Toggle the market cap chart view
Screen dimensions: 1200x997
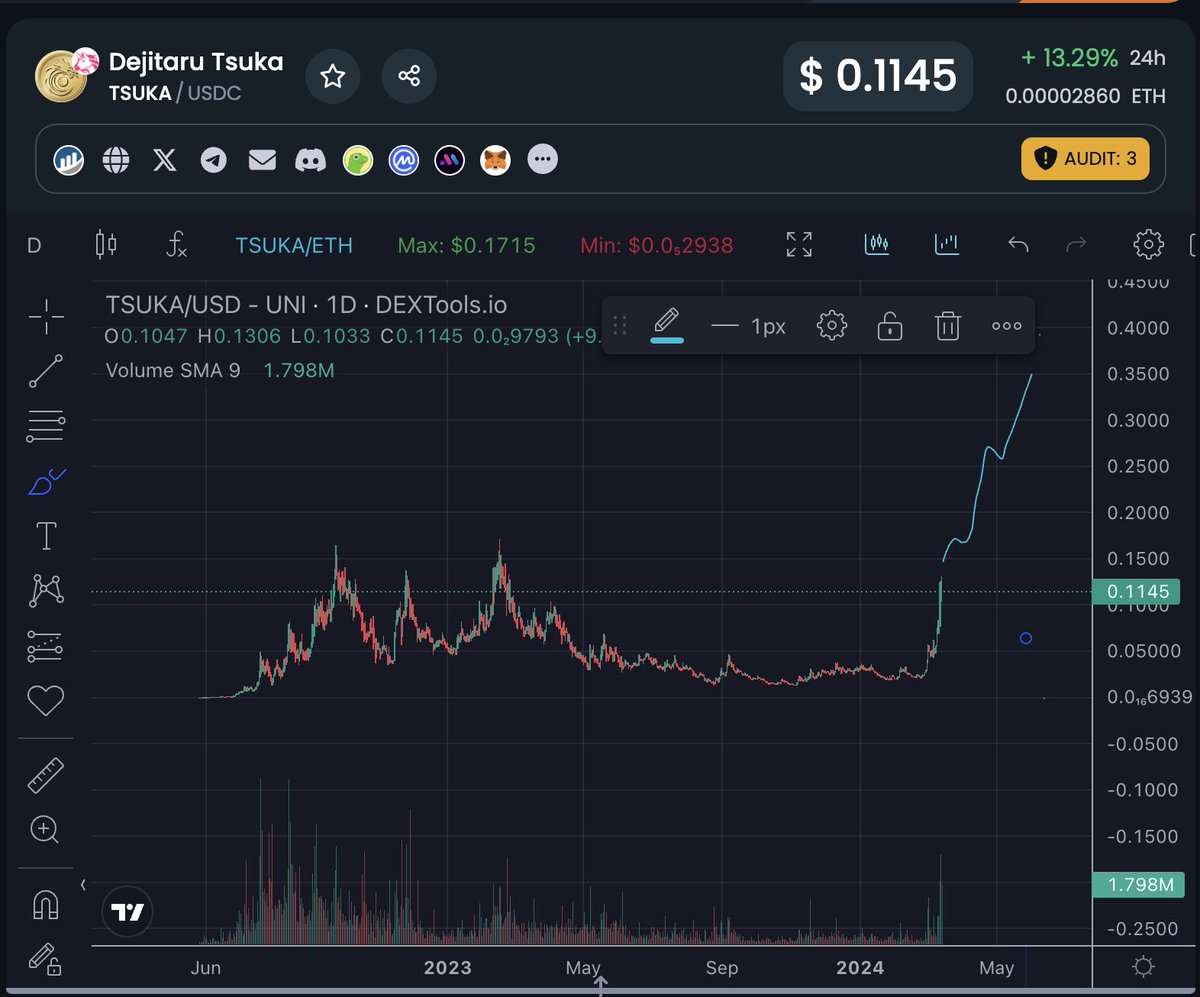pos(946,243)
